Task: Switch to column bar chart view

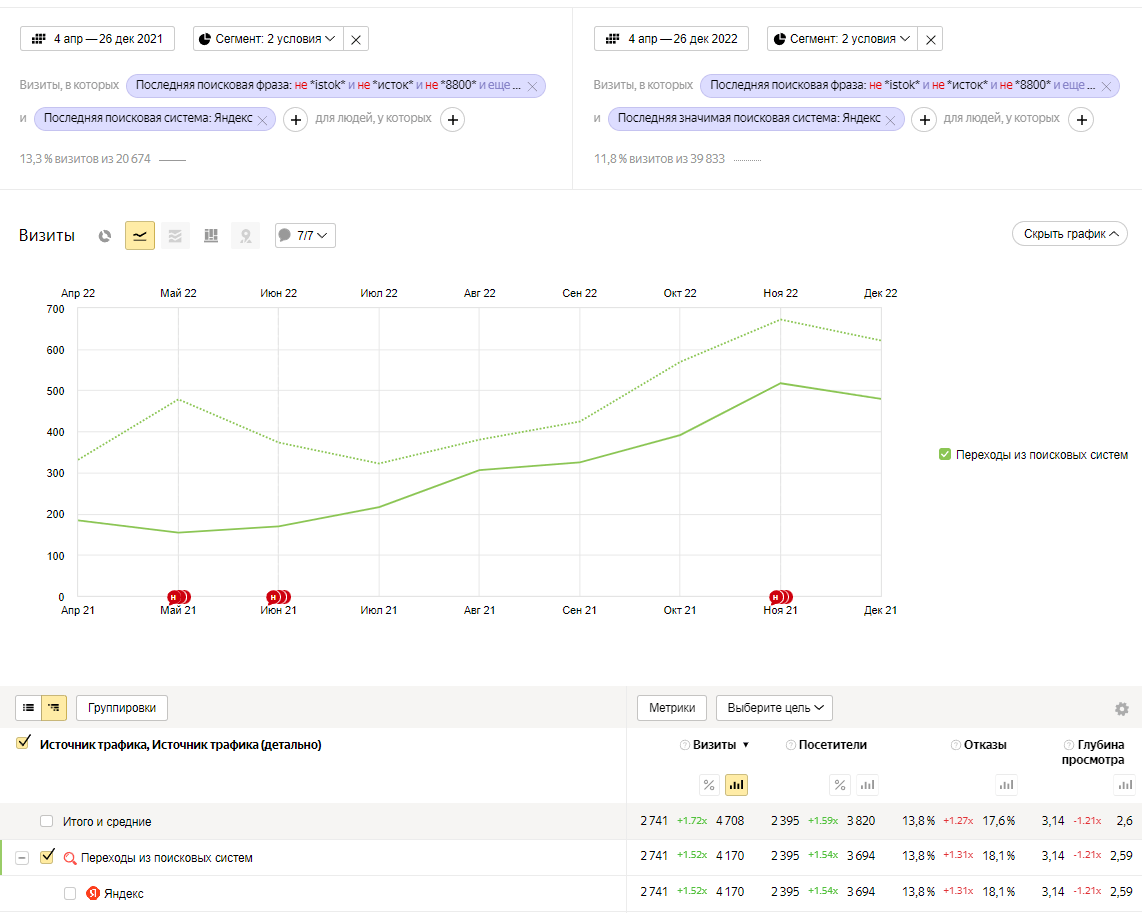Action: tap(211, 236)
